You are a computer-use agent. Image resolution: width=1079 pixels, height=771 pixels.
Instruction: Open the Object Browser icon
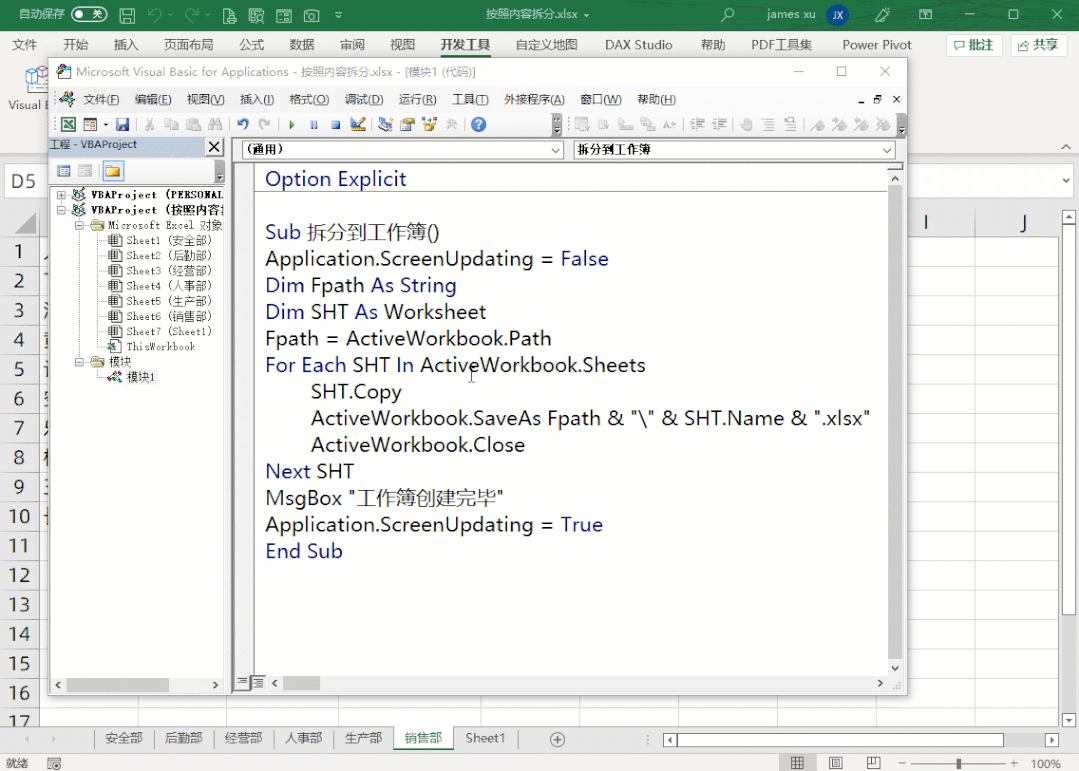tap(429, 124)
